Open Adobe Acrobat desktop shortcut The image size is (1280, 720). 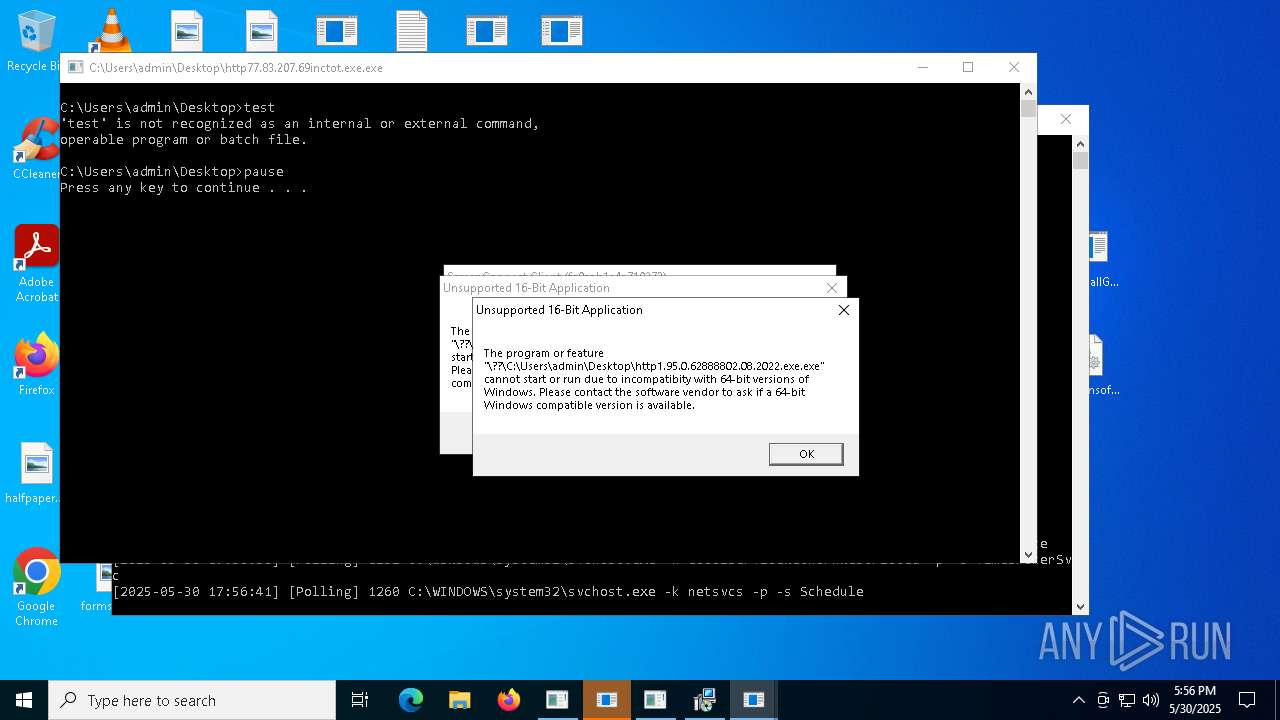point(36,263)
